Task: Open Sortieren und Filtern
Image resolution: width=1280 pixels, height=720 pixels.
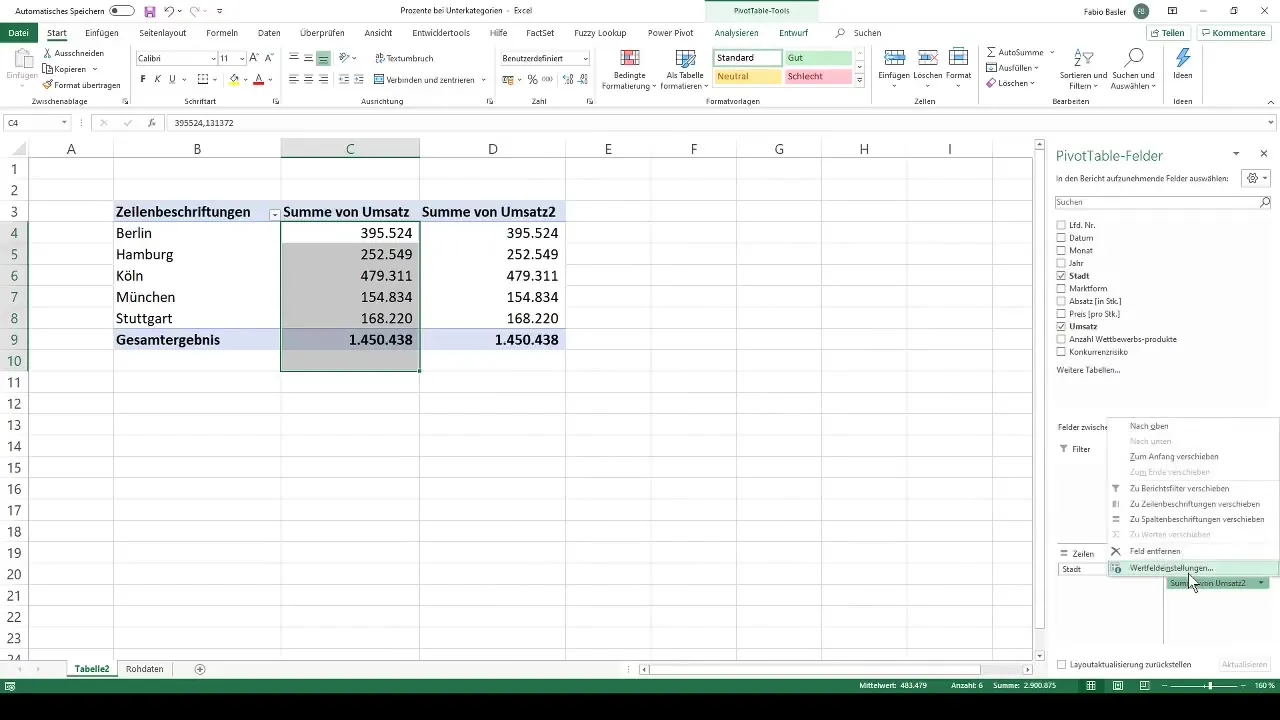Action: point(1085,69)
